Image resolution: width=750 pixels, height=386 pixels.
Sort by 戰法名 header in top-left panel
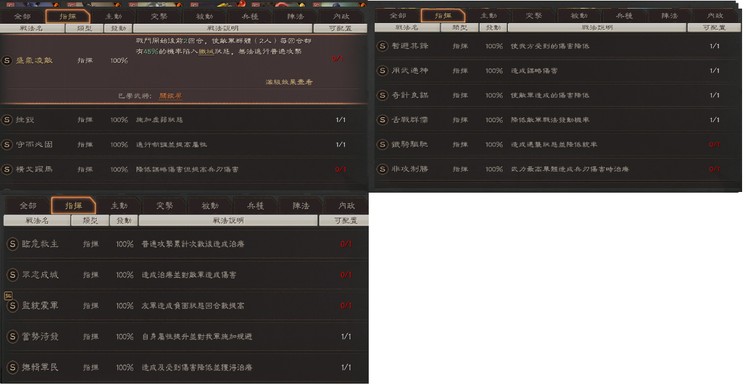click(x=33, y=28)
